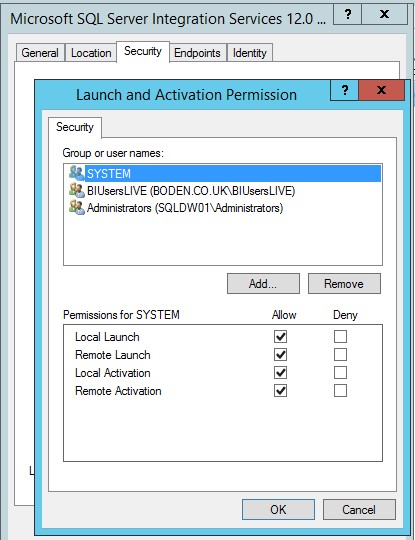Image resolution: width=415 pixels, height=540 pixels.
Task: Click the SYSTEM group icon
Action: pyautogui.click(x=76, y=173)
